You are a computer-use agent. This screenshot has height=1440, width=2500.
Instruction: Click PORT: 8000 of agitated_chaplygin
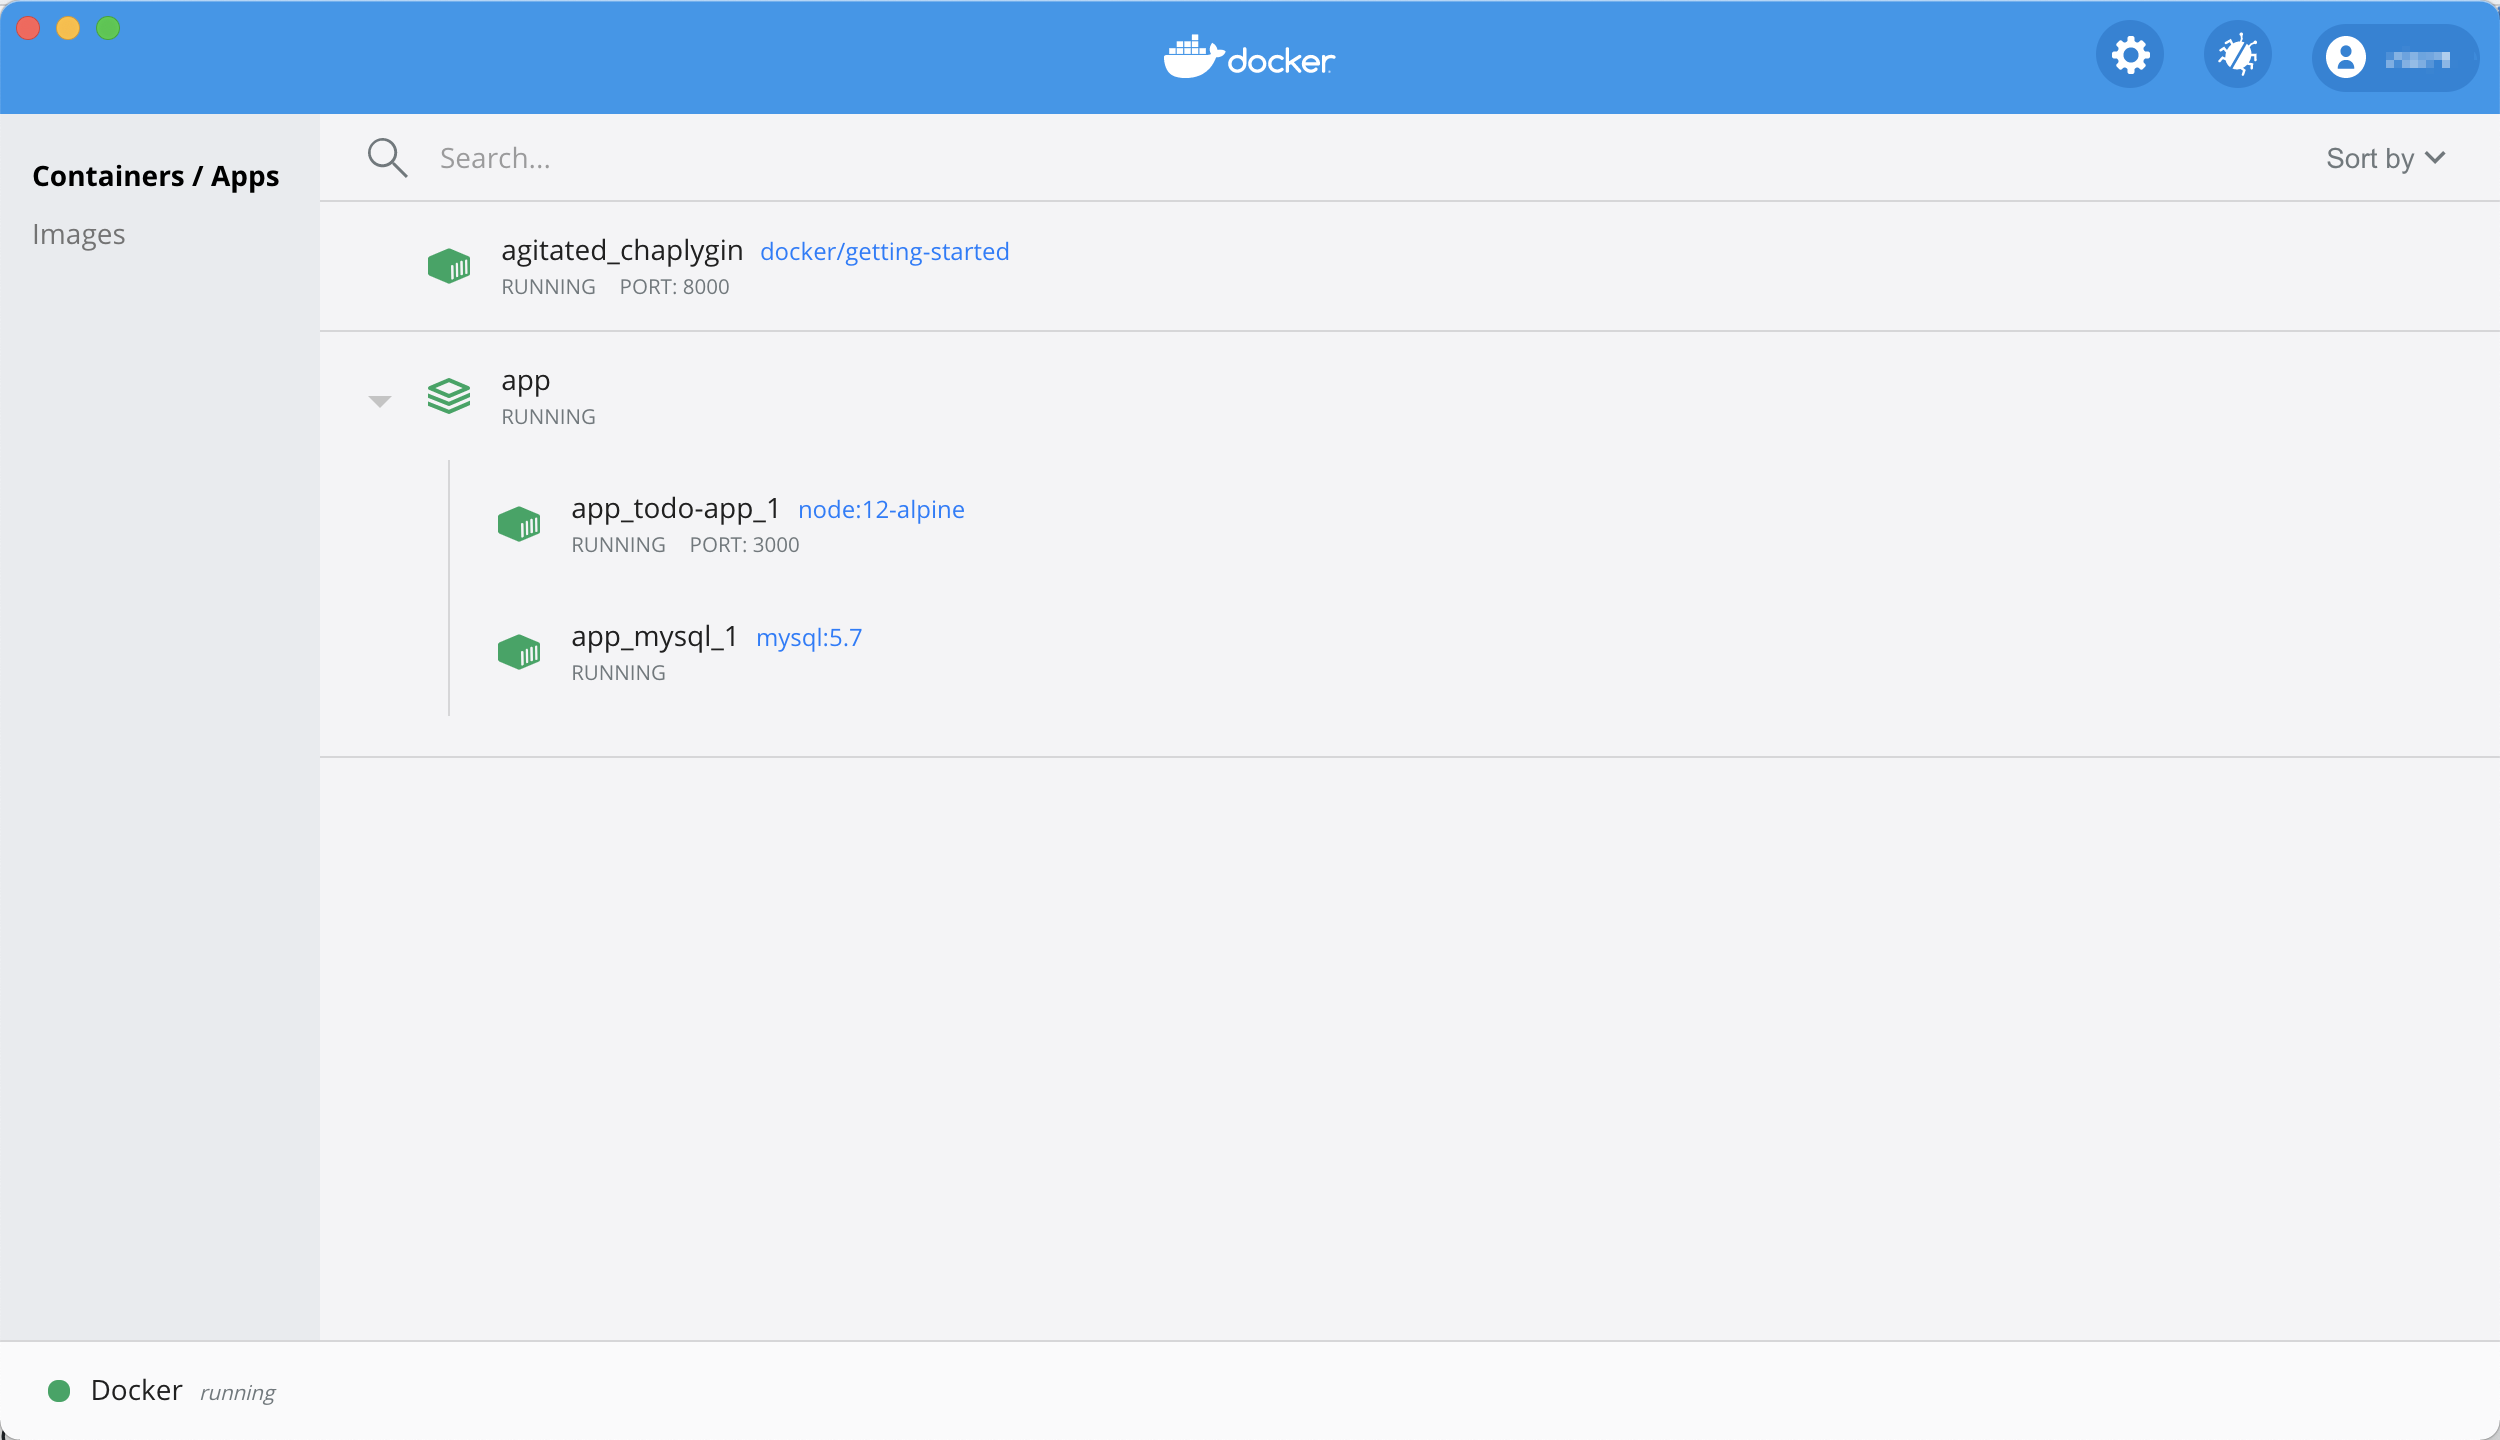point(675,287)
